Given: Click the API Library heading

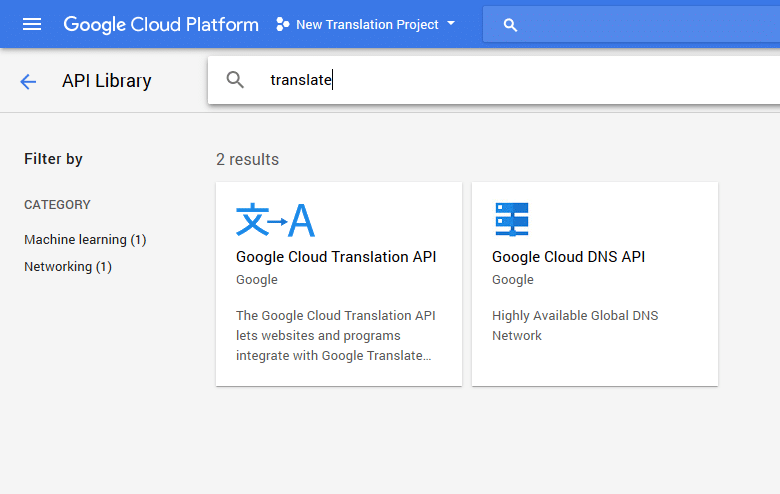Looking at the screenshot, I should pos(106,81).
